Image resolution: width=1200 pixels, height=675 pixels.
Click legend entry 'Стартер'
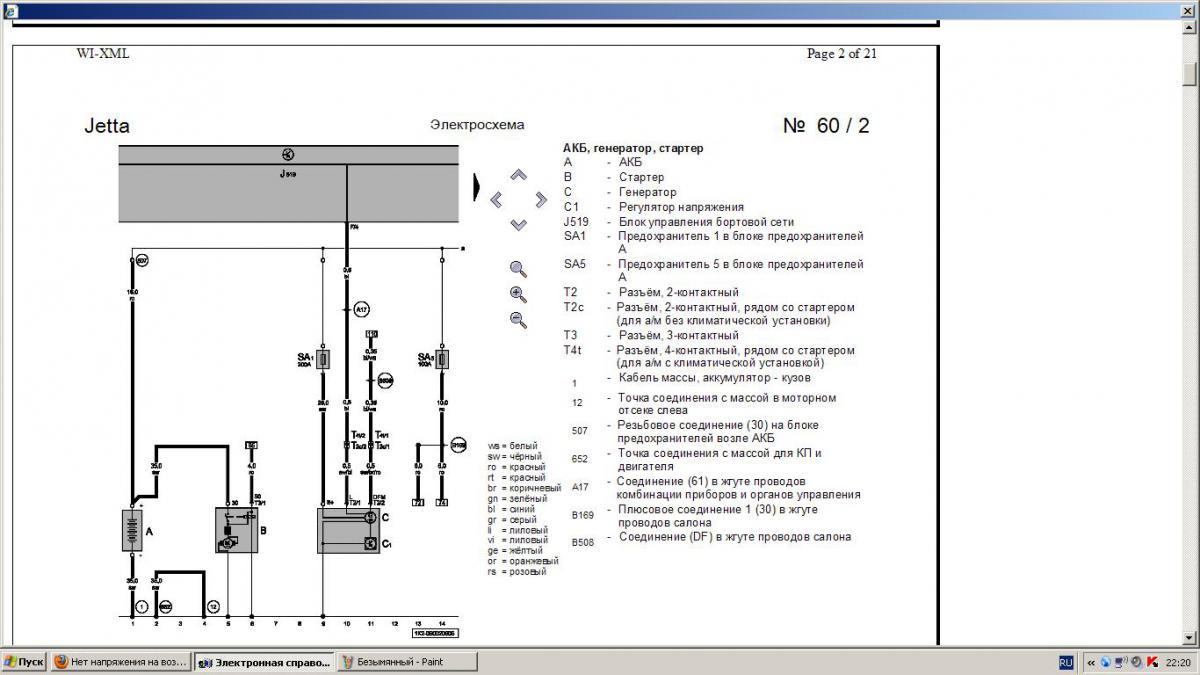pyautogui.click(x=641, y=177)
